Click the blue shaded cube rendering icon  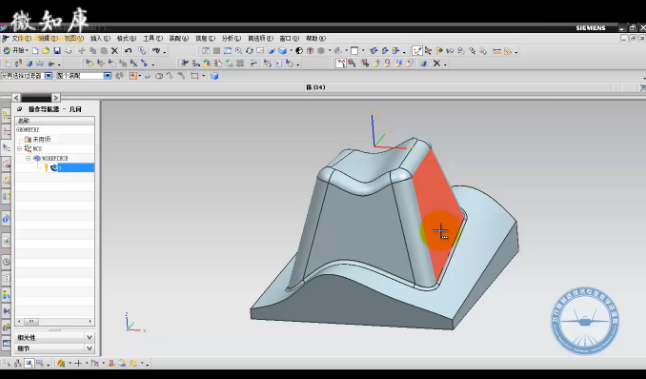(283, 51)
